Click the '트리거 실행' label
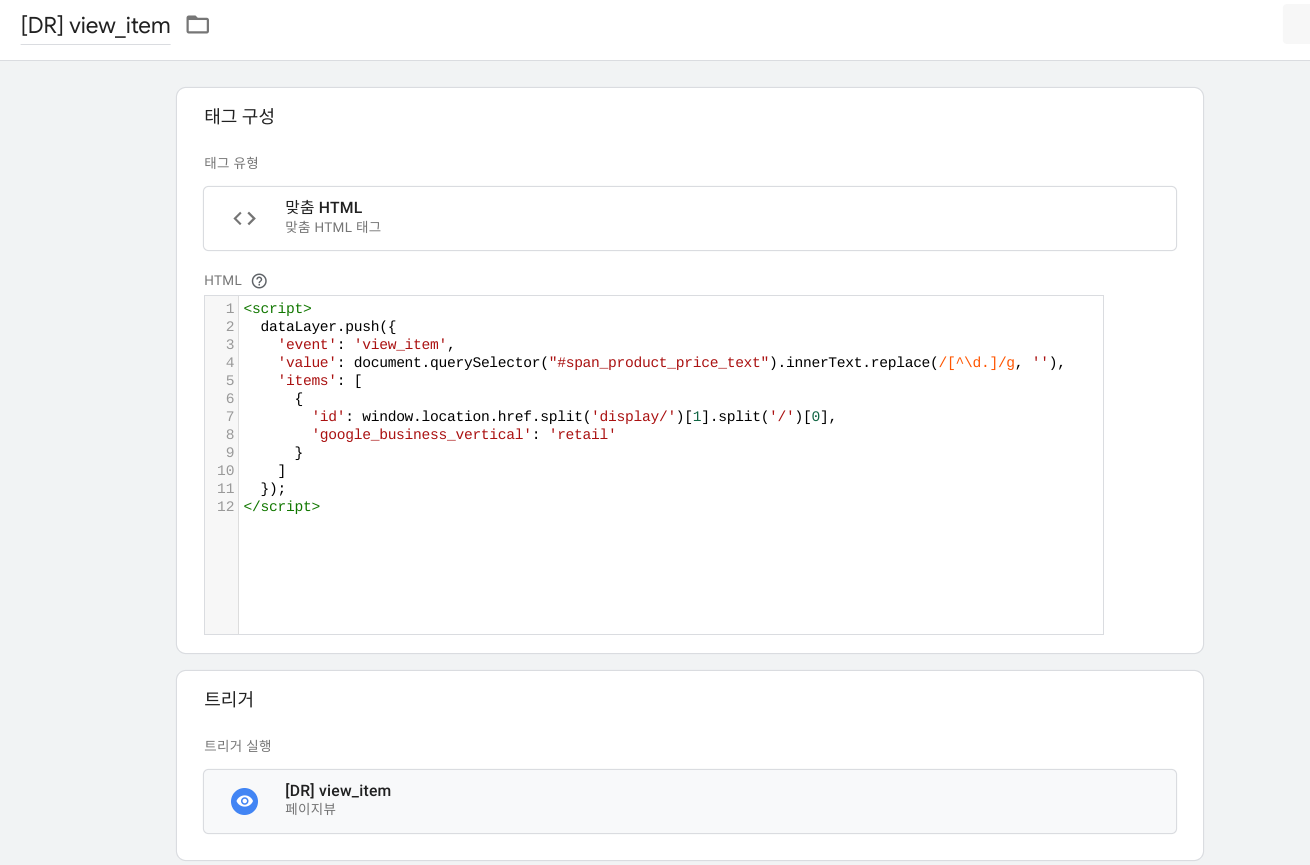The height and width of the screenshot is (865, 1310). [238, 745]
